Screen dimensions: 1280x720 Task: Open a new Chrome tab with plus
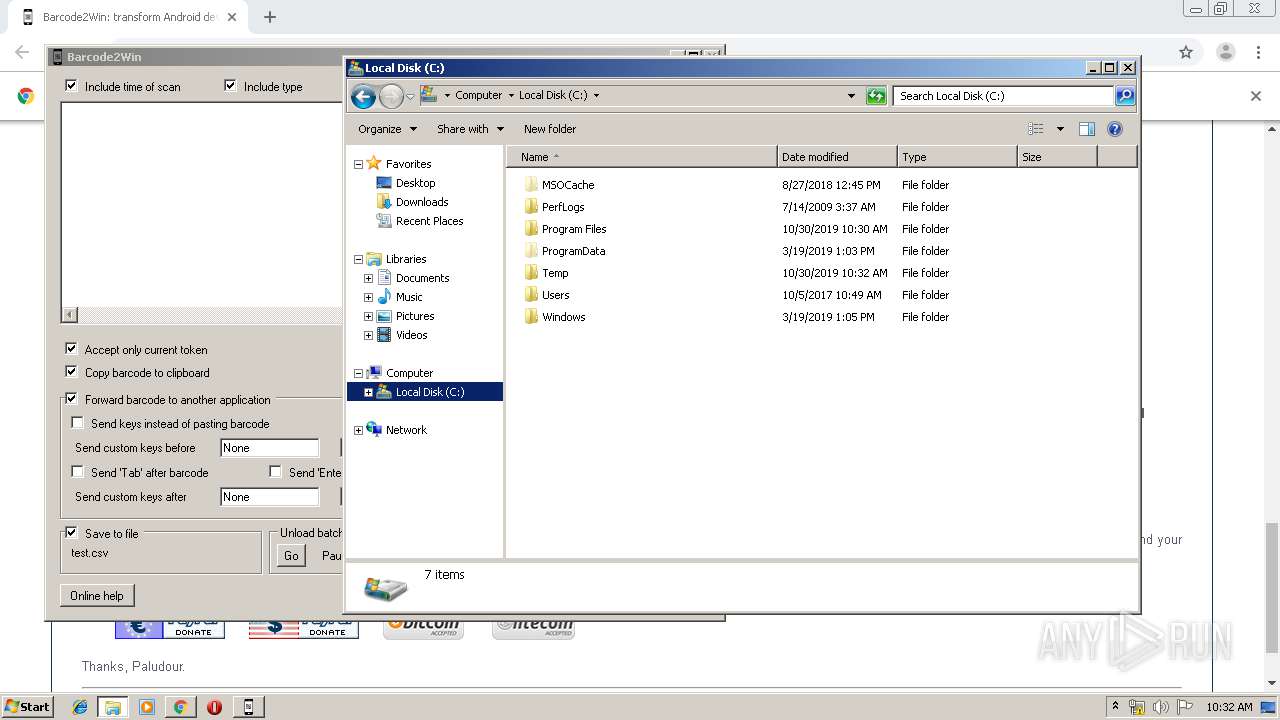coord(270,17)
